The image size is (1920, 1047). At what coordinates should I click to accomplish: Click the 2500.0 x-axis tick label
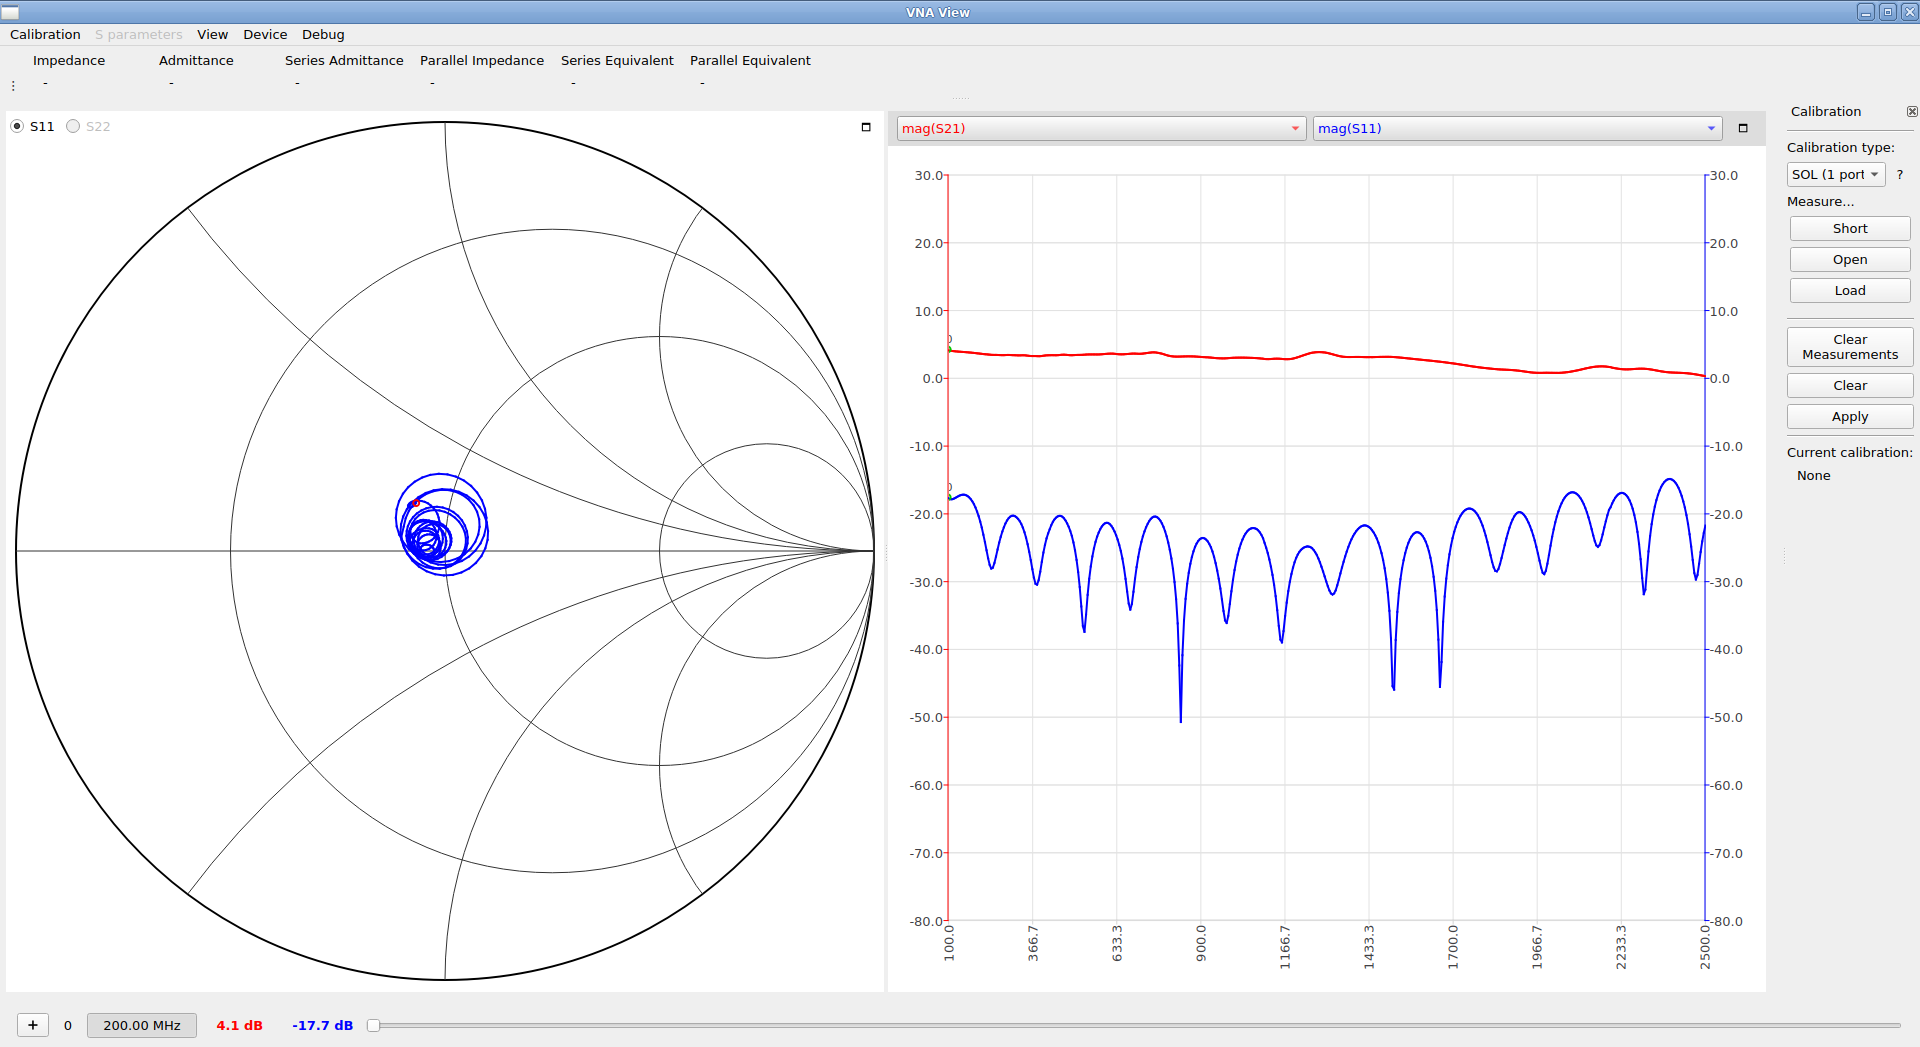pyautogui.click(x=1705, y=946)
